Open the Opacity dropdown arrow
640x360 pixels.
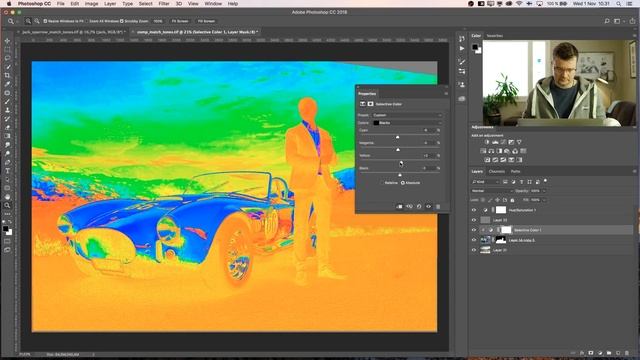[544, 191]
